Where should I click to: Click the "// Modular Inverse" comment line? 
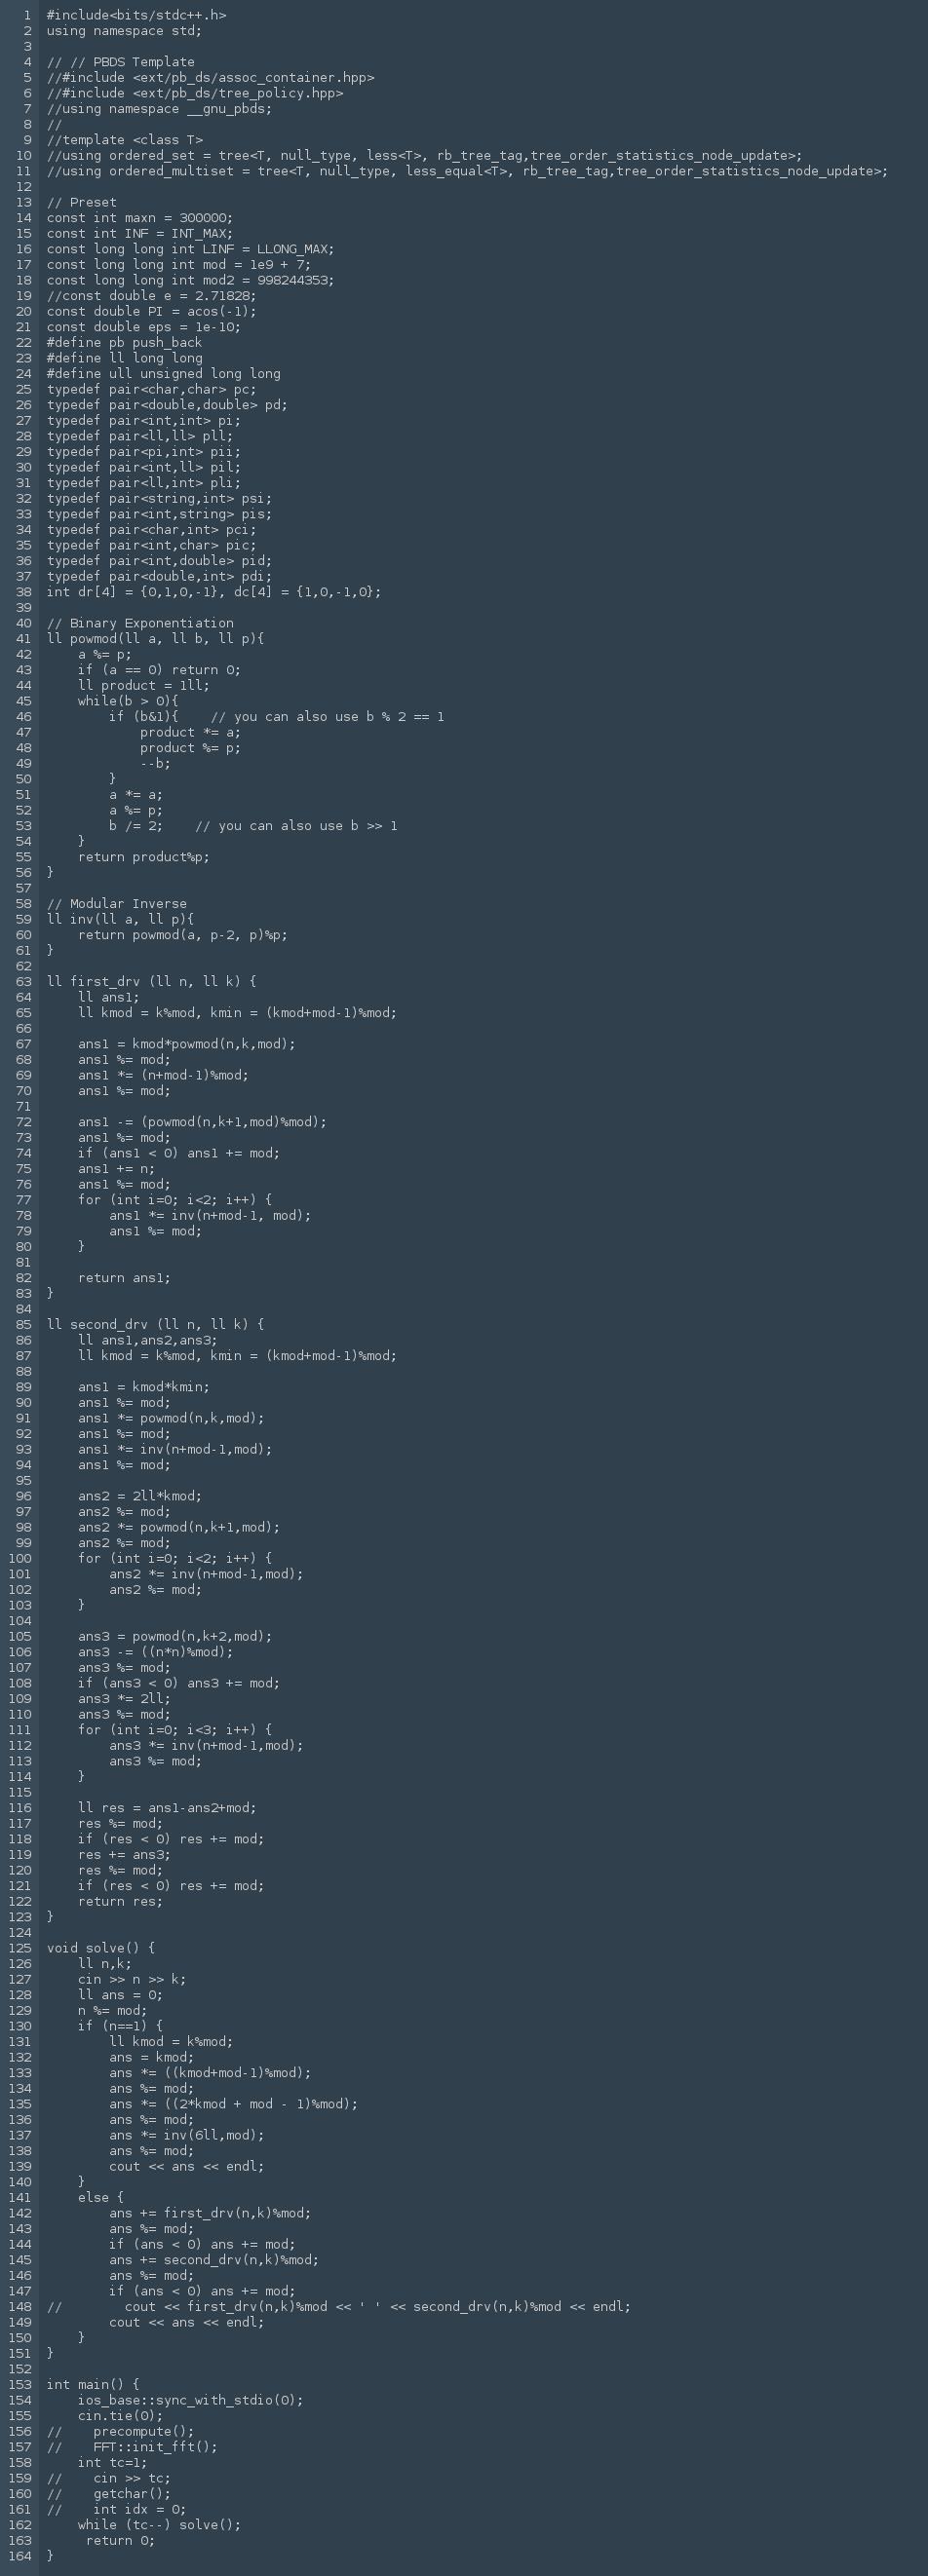116,904
